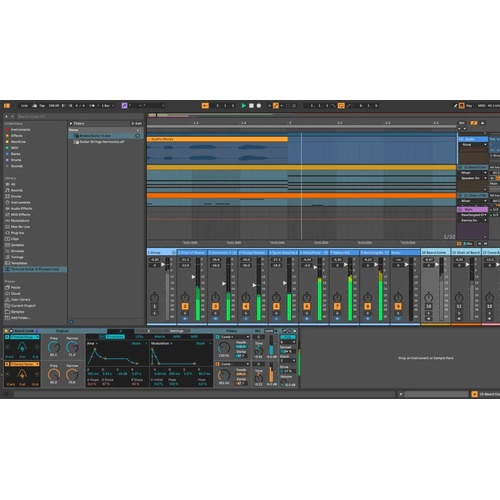Click the track 2 volume fader handle
Screen dimensions: 500x500
(193, 277)
